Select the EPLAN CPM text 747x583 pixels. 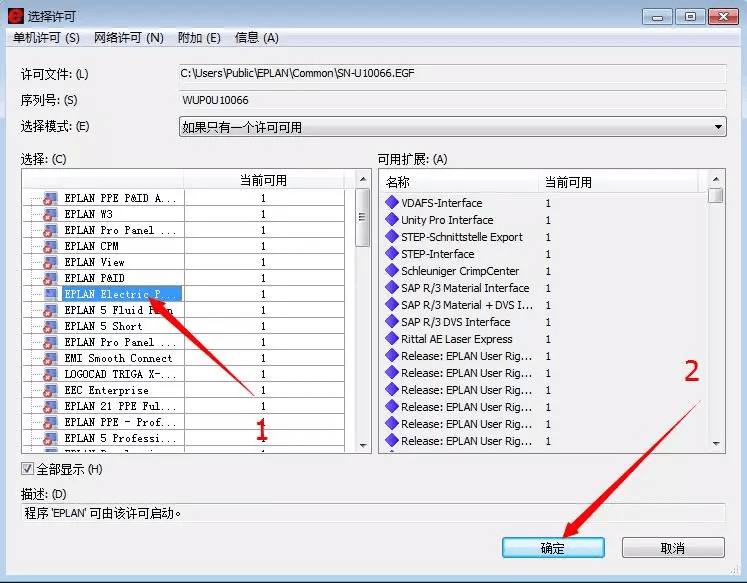pos(91,246)
